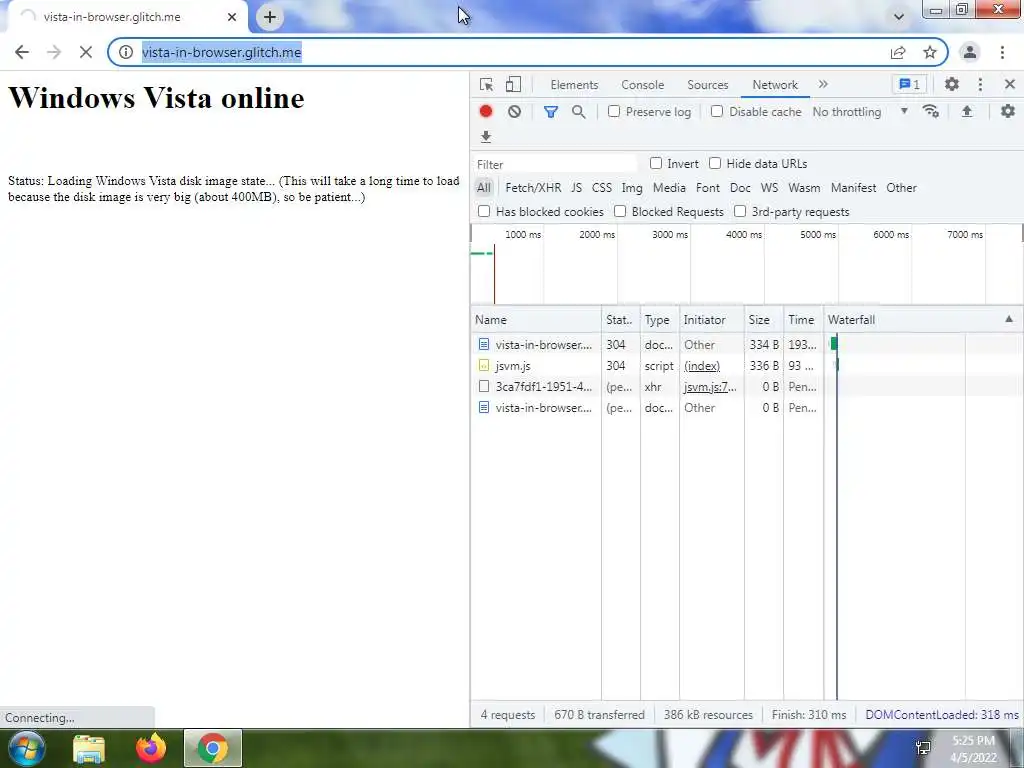Open File Explorer from taskbar
This screenshot has height=768, width=1024.
point(89,748)
